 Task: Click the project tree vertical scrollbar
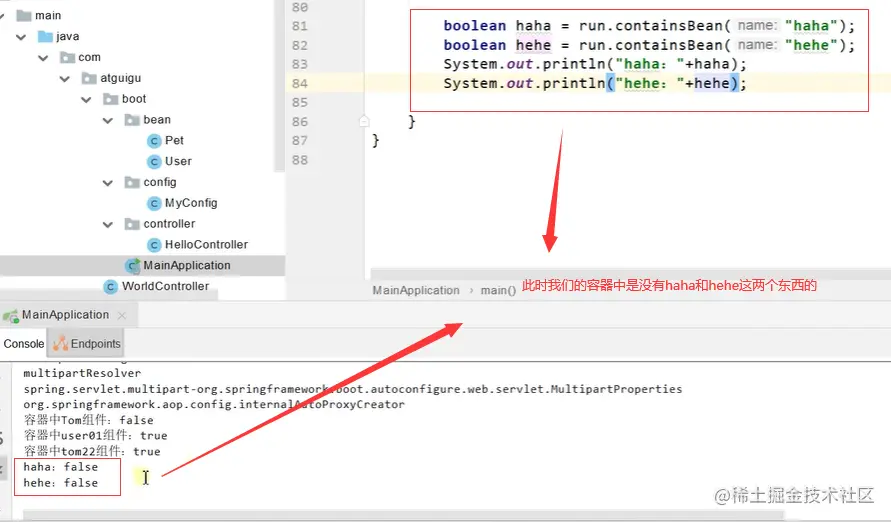click(278, 85)
